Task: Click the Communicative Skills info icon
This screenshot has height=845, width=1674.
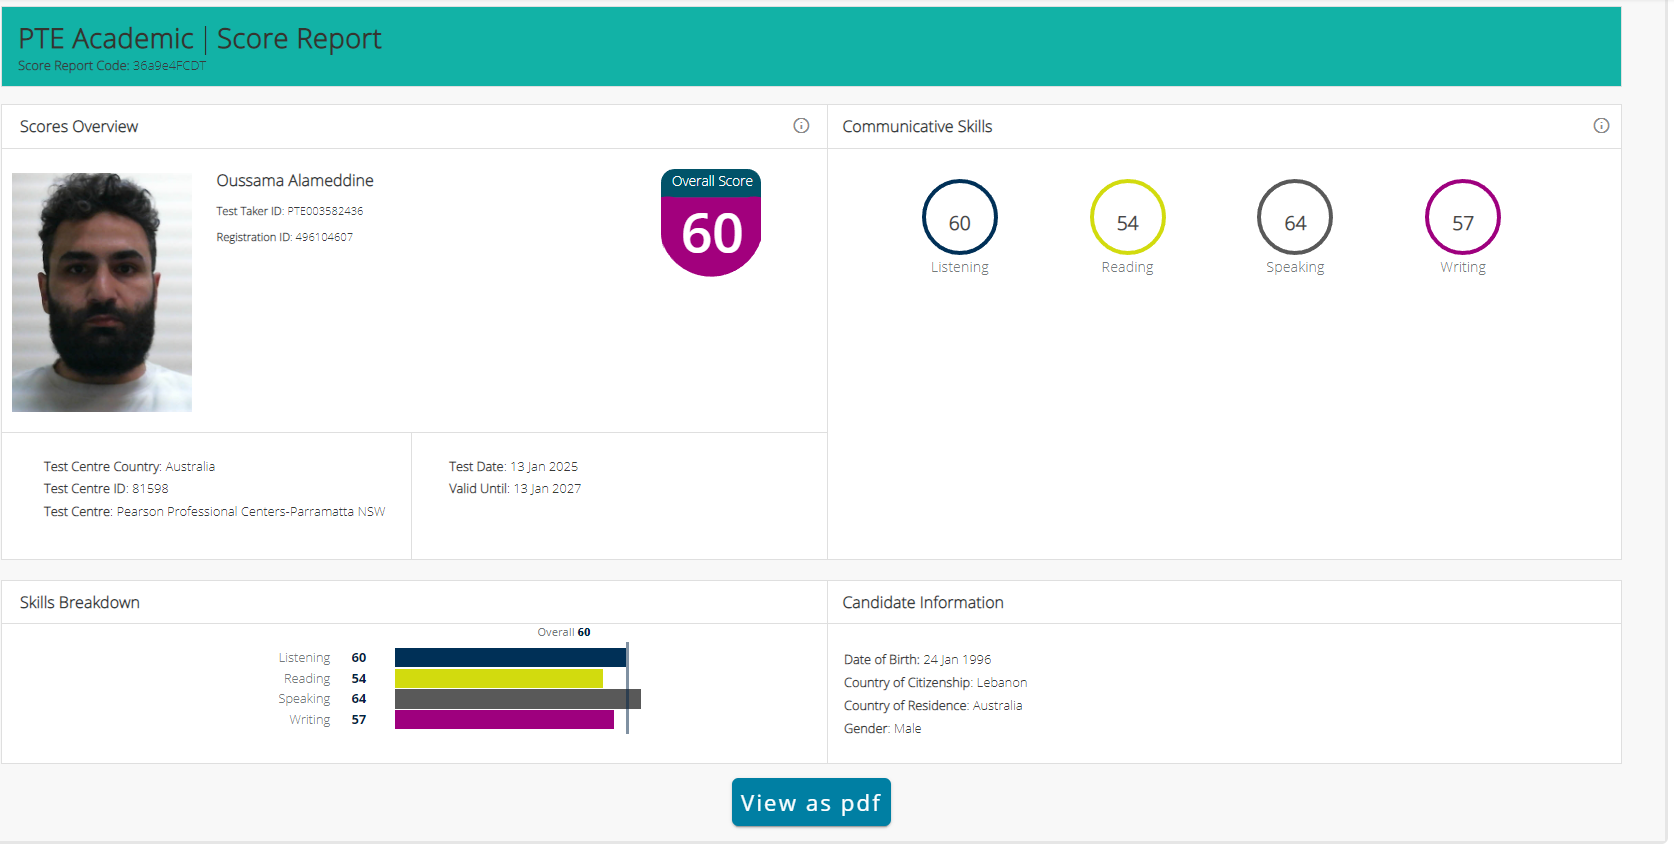Action: coord(1601,126)
